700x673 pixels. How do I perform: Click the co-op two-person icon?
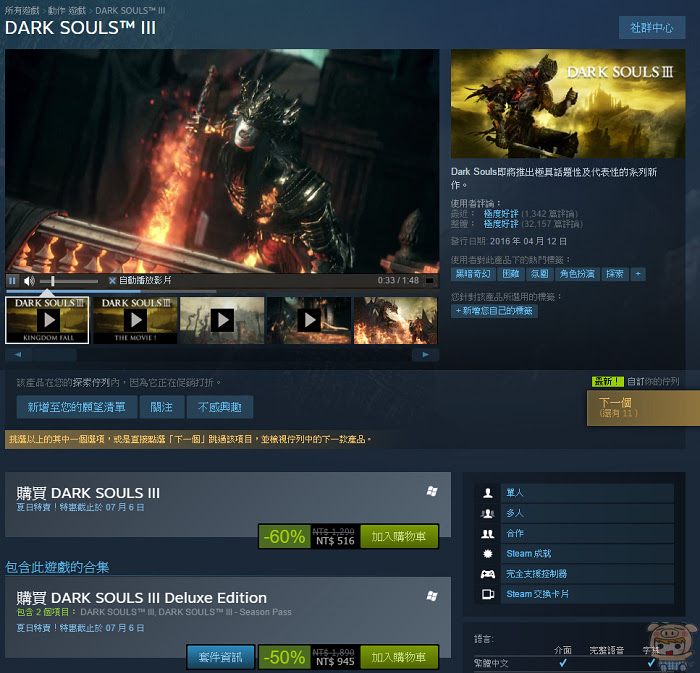[x=488, y=533]
